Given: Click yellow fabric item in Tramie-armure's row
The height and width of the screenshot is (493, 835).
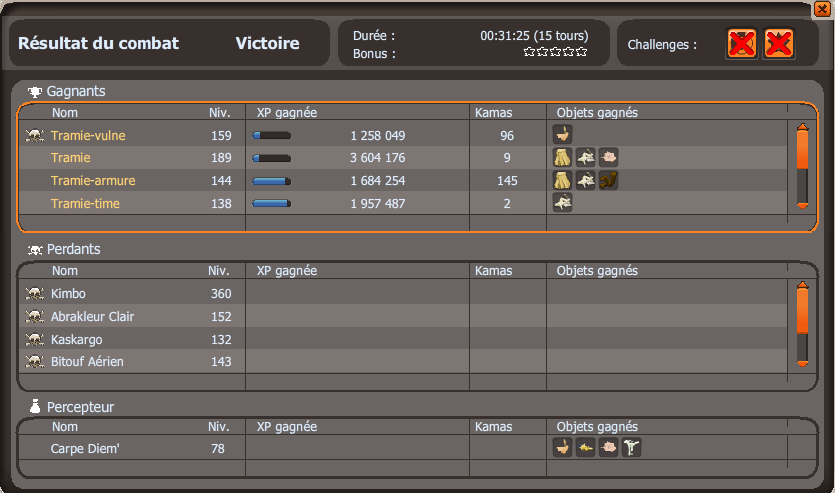Looking at the screenshot, I should click(x=562, y=180).
